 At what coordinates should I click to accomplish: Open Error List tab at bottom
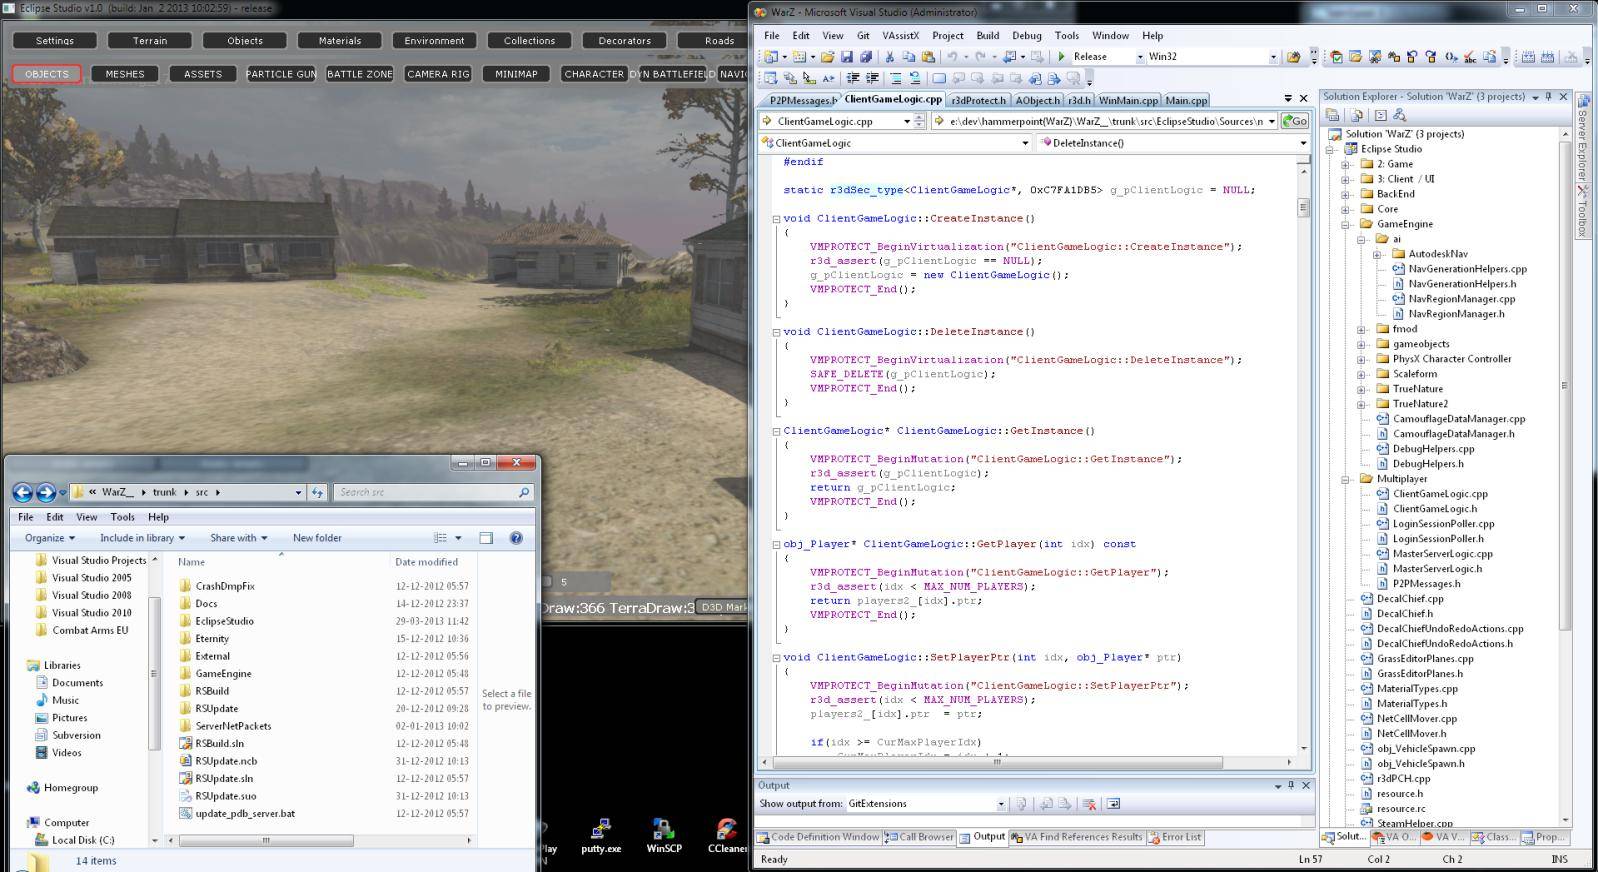point(1175,837)
